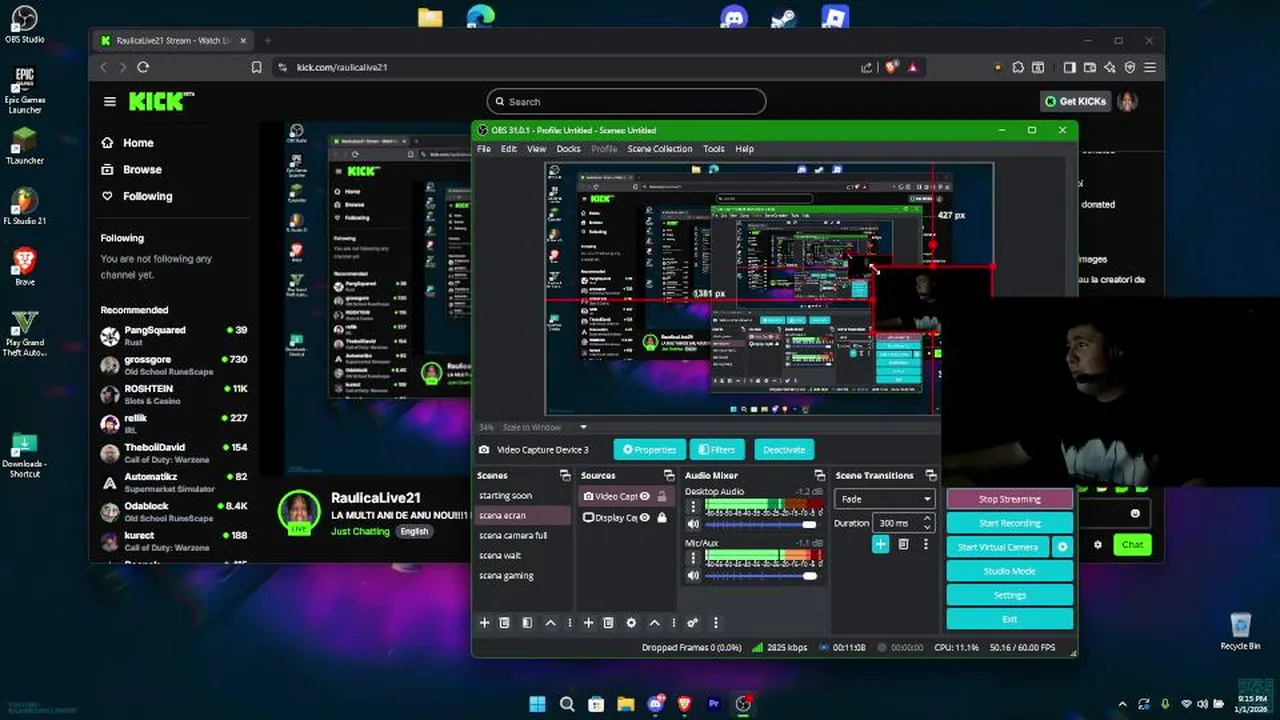Image resolution: width=1280 pixels, height=720 pixels.
Task: Add a scene transition with plus button
Action: coord(880,544)
